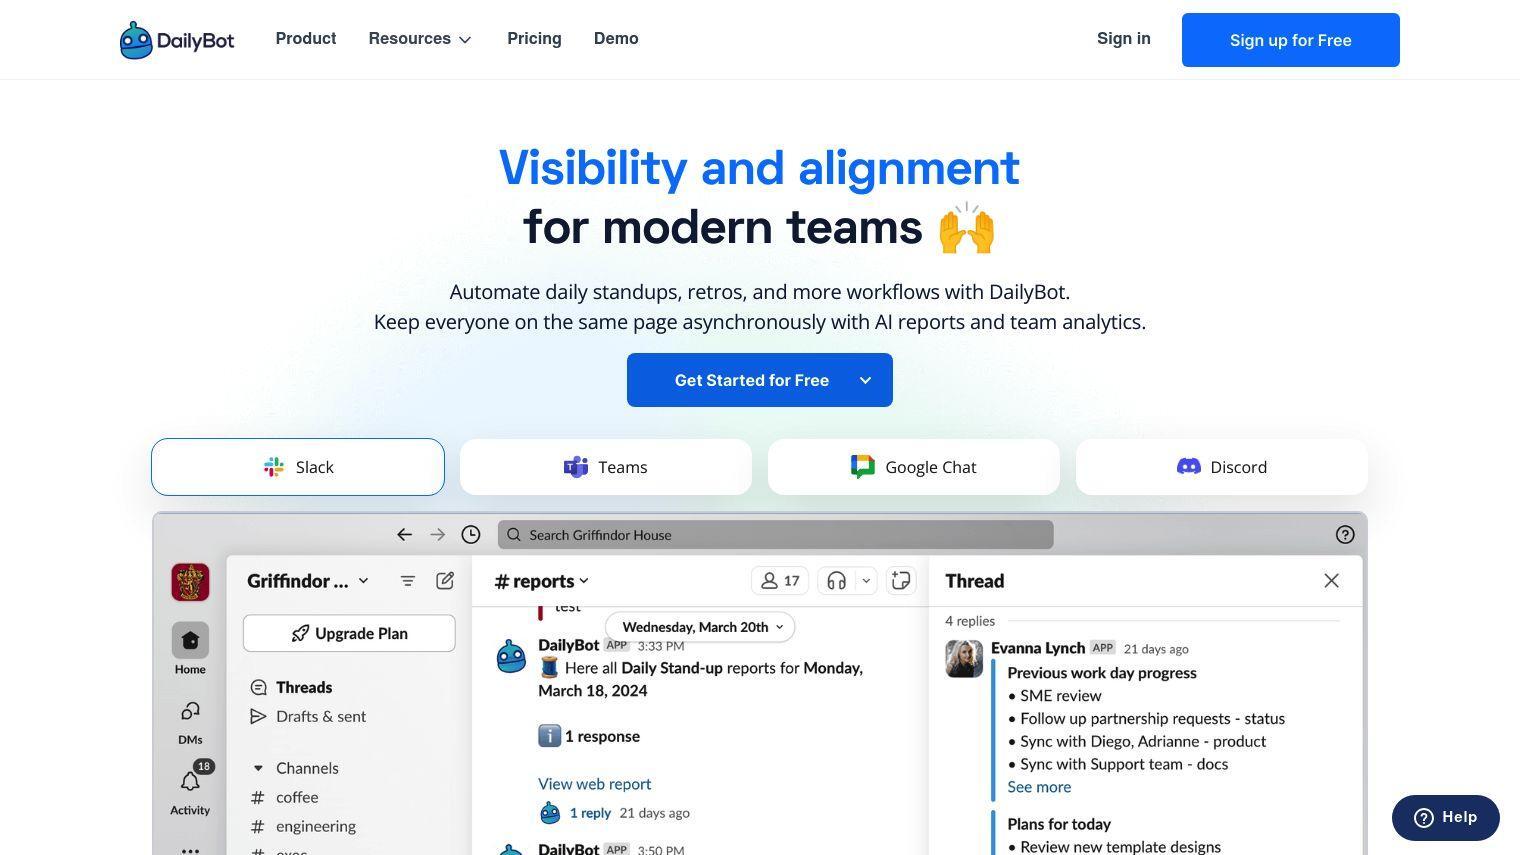This screenshot has height=855, width=1520.
Task: Go to the Pricing page
Action: coord(534,39)
